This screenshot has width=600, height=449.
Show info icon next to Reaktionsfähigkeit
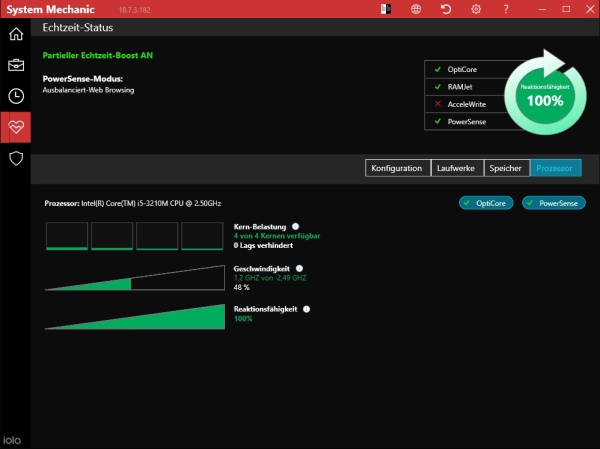[x=307, y=309]
